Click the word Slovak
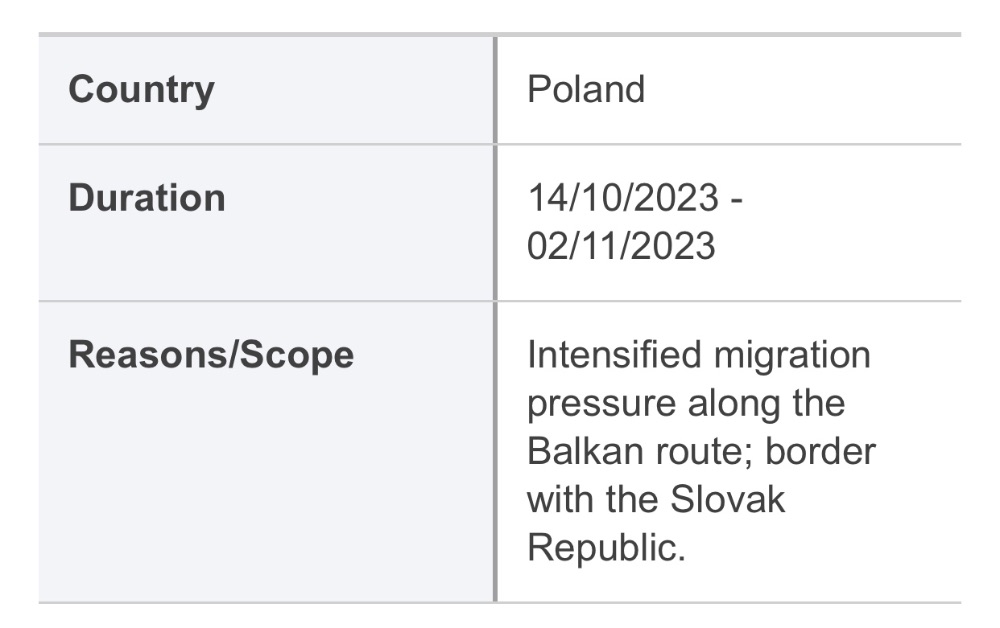This screenshot has width=1000, height=628. point(728,499)
